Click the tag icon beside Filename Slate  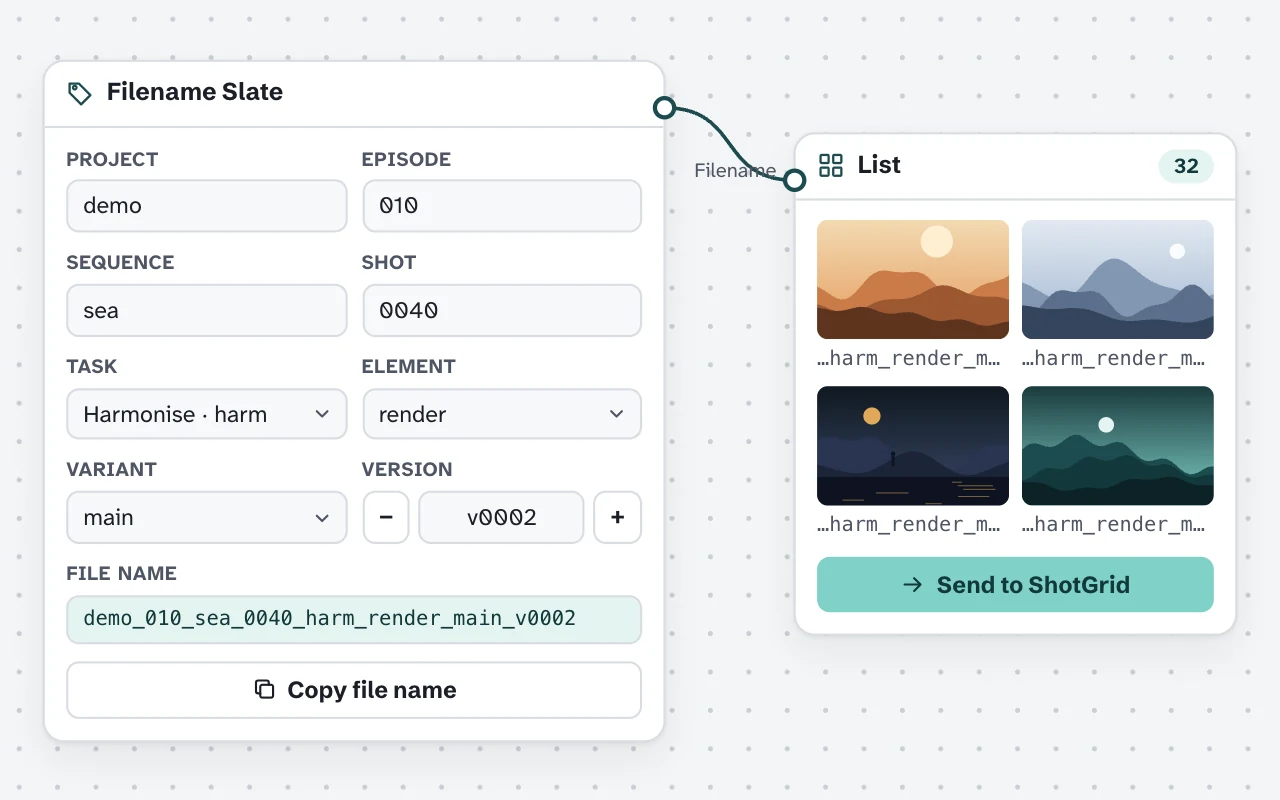click(x=79, y=93)
